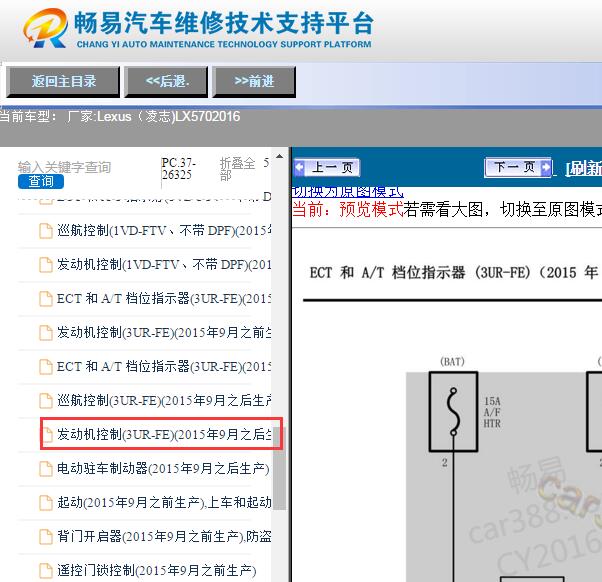602x582 pixels.
Task: Focus the 输入关键字查询 keyword field
Action: (x=64, y=167)
